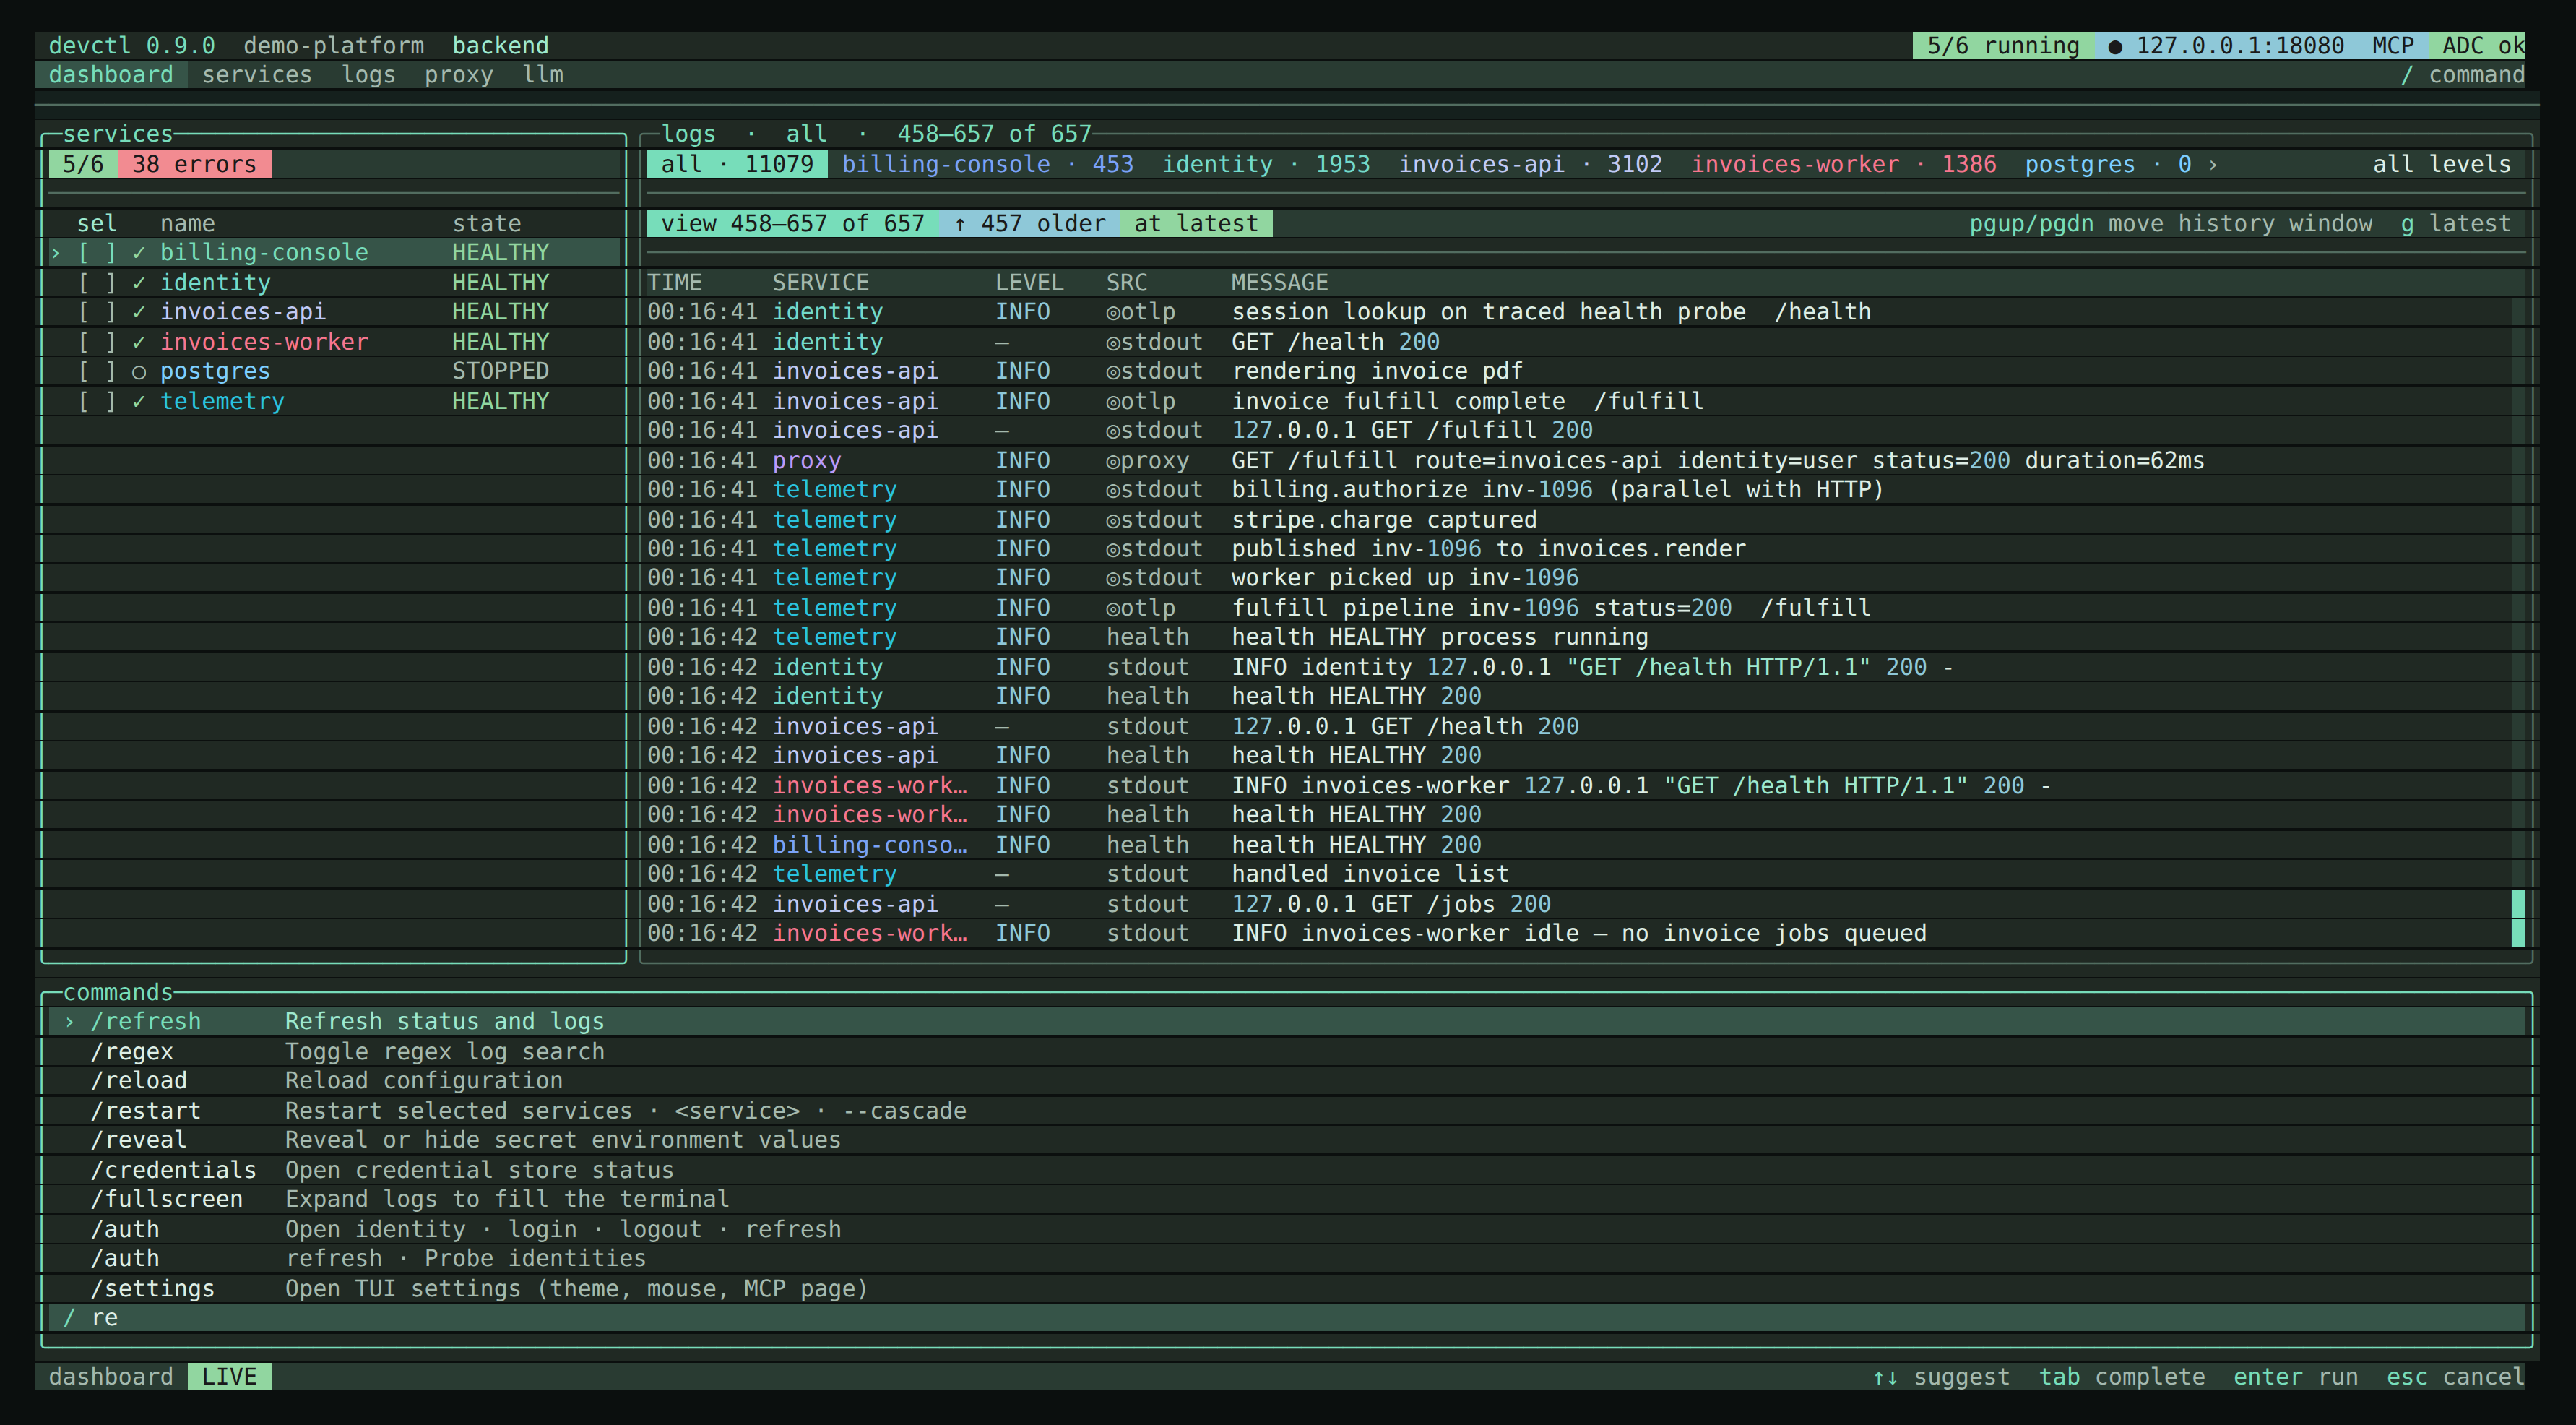Screen dimensions: 2576x1425
Task: Click the row cursor arrow beside billing-console
Action: [x=56, y=252]
